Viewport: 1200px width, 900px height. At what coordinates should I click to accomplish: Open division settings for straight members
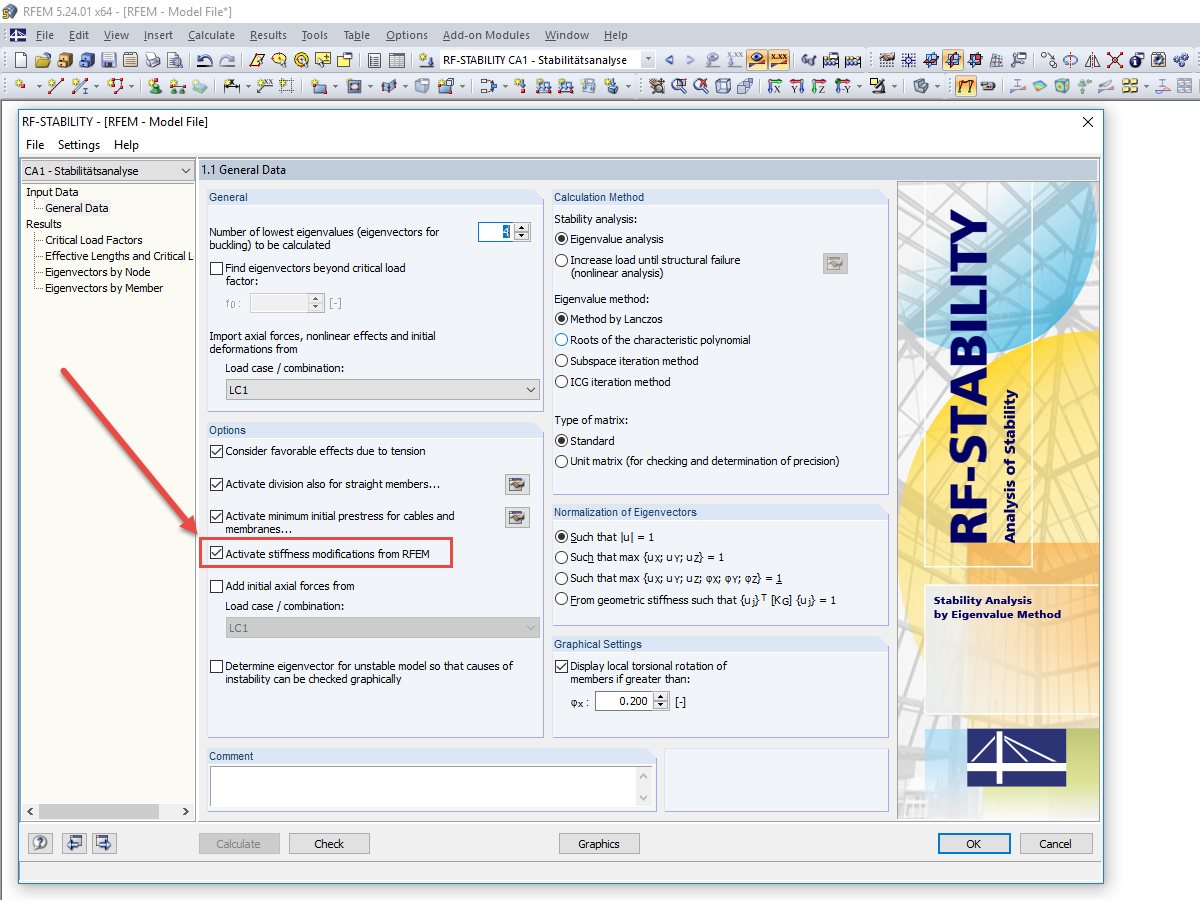pos(517,484)
